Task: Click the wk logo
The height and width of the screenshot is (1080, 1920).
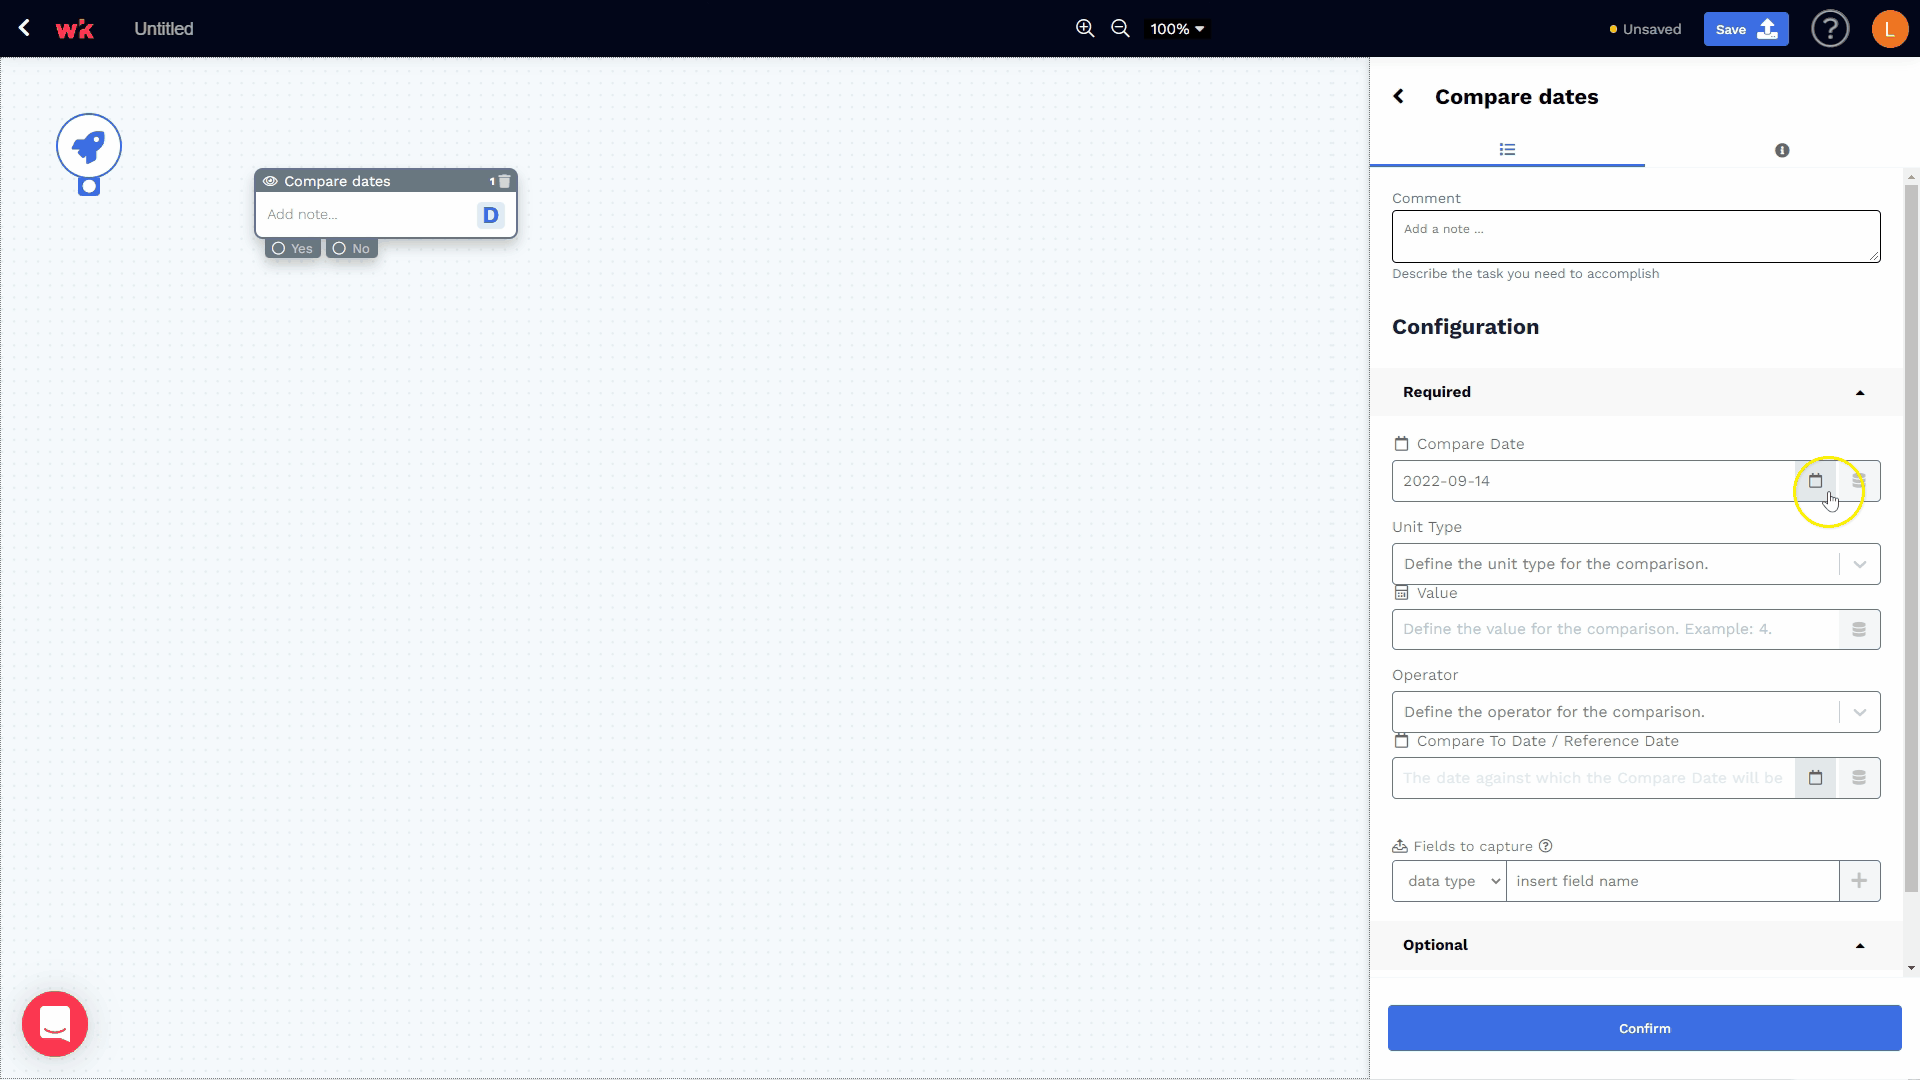Action: click(75, 29)
